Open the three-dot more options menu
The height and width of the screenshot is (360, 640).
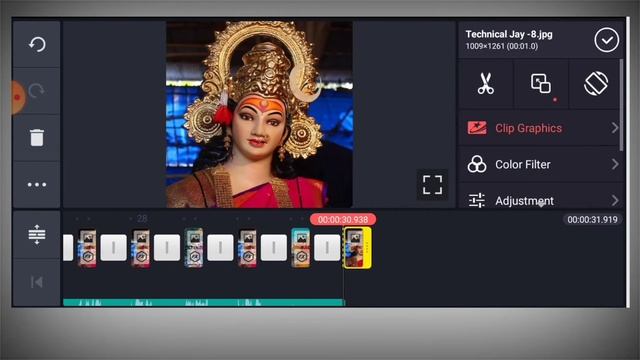tap(37, 184)
